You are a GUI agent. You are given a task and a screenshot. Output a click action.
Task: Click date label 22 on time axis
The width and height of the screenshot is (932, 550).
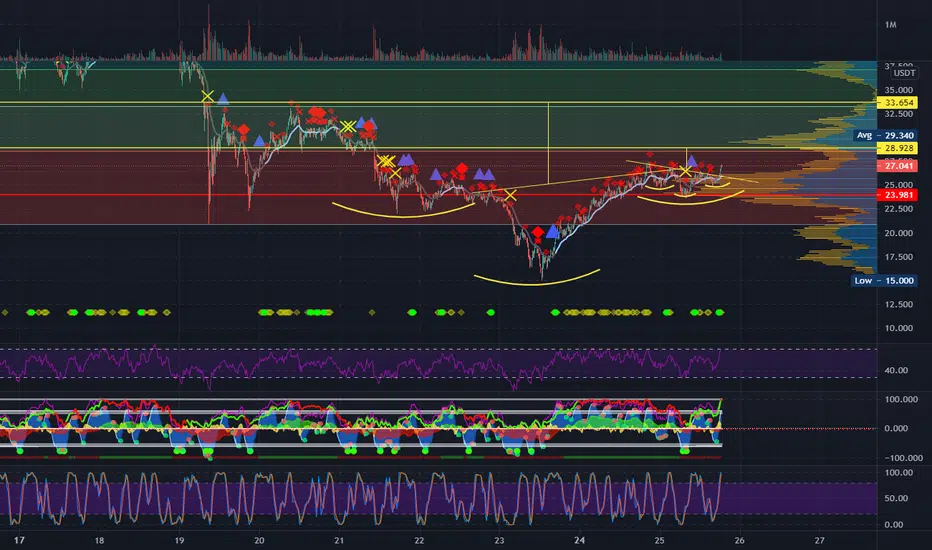point(419,540)
